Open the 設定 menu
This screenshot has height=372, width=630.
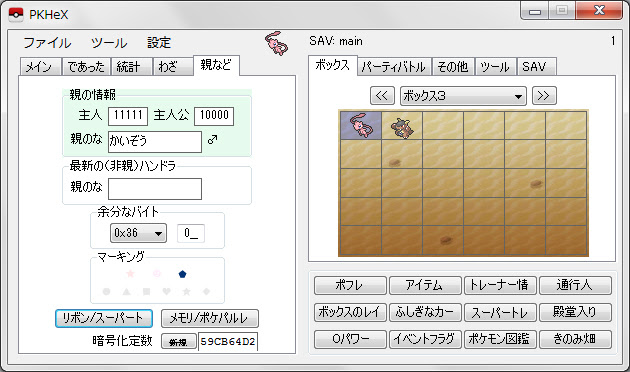(x=159, y=43)
